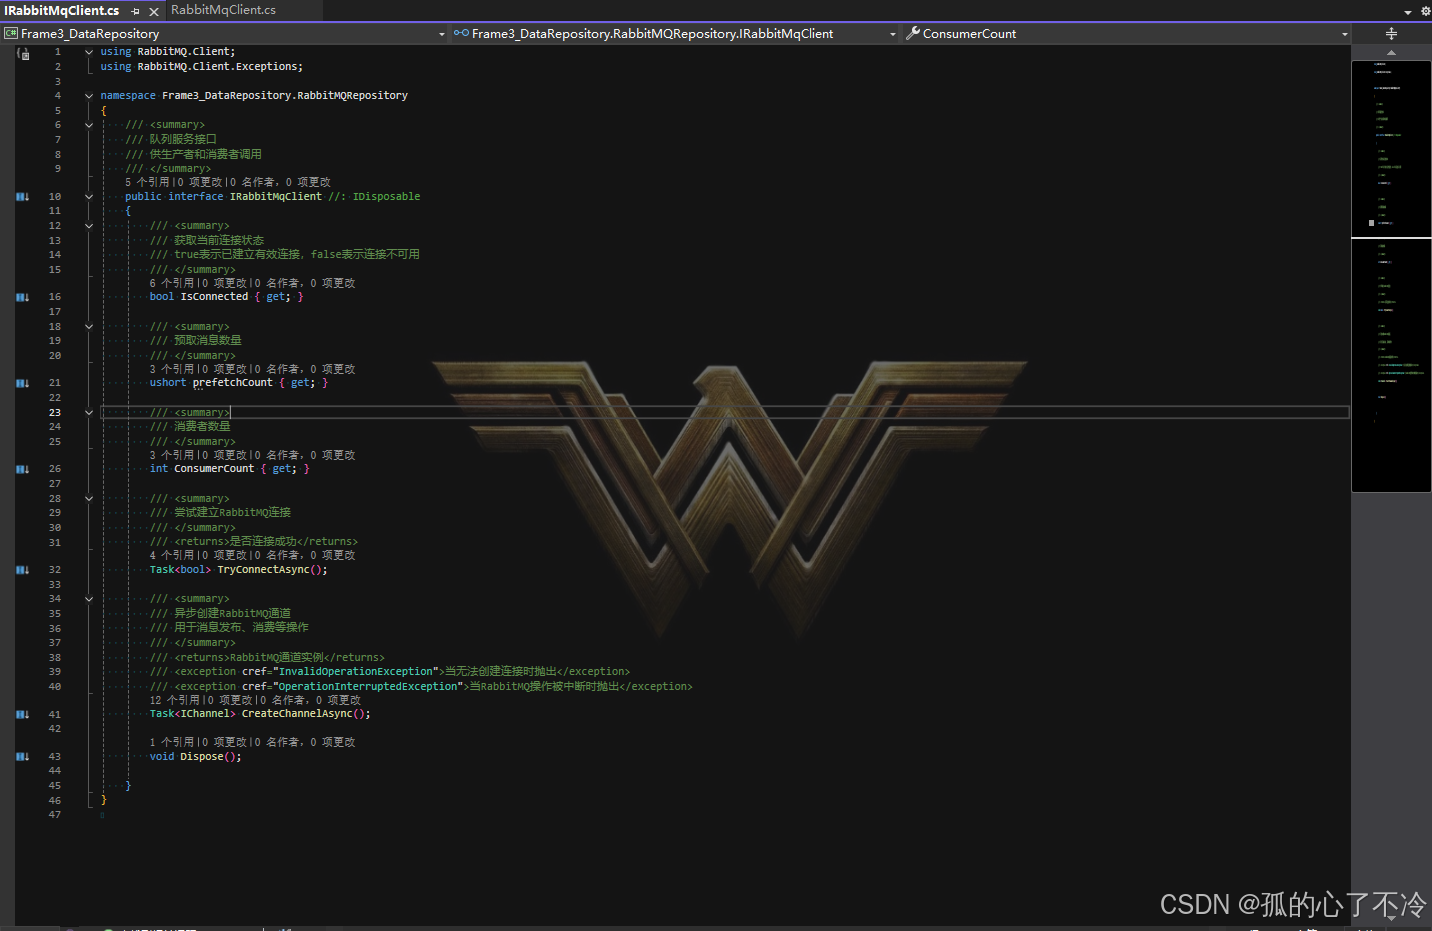Click the 'IDisposable' commented text on line 10
Viewport: 1432px width, 931px height.
click(386, 197)
